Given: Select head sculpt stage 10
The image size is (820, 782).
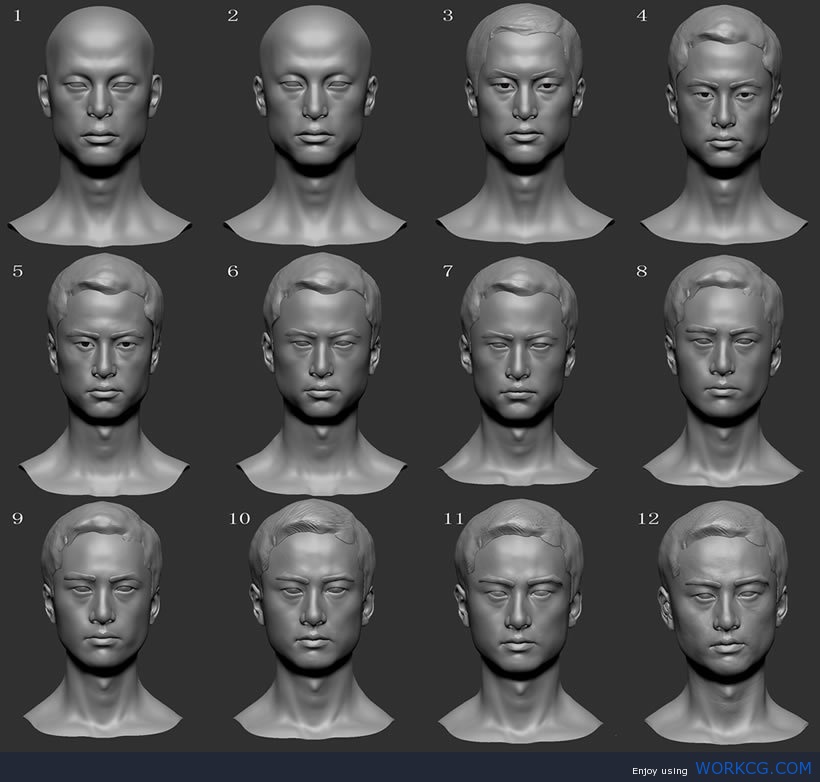Looking at the screenshot, I should (313, 619).
